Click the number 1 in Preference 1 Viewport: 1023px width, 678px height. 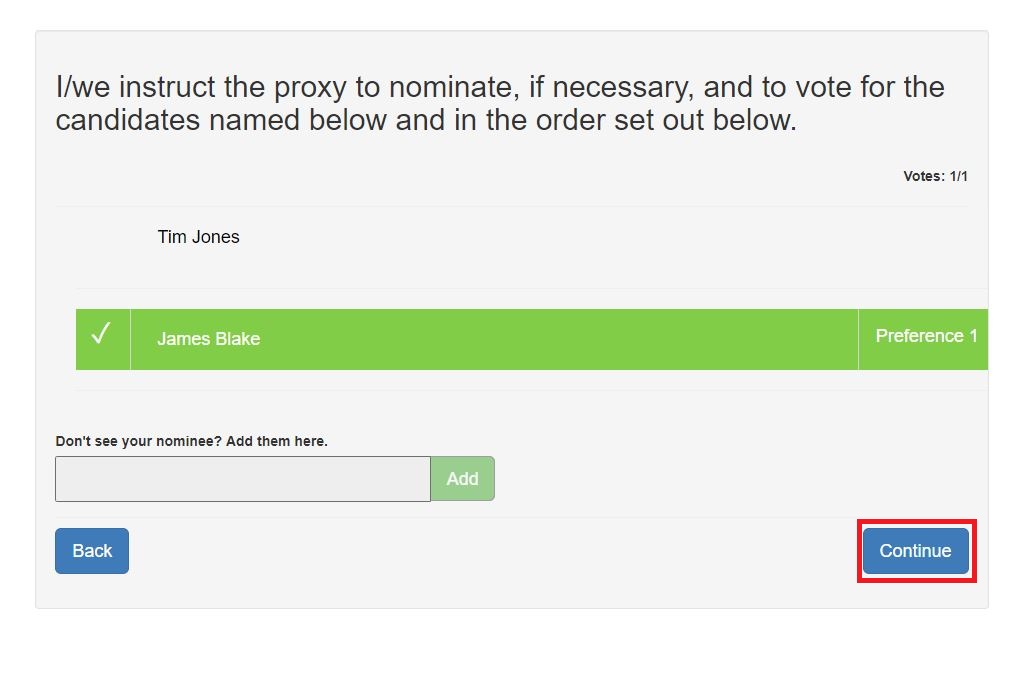pos(972,336)
